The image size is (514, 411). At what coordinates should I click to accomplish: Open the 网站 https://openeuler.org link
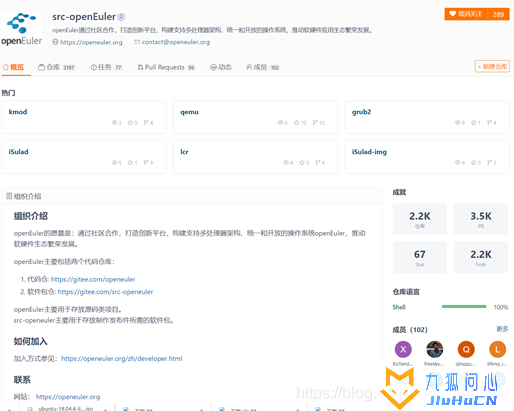[x=68, y=397]
